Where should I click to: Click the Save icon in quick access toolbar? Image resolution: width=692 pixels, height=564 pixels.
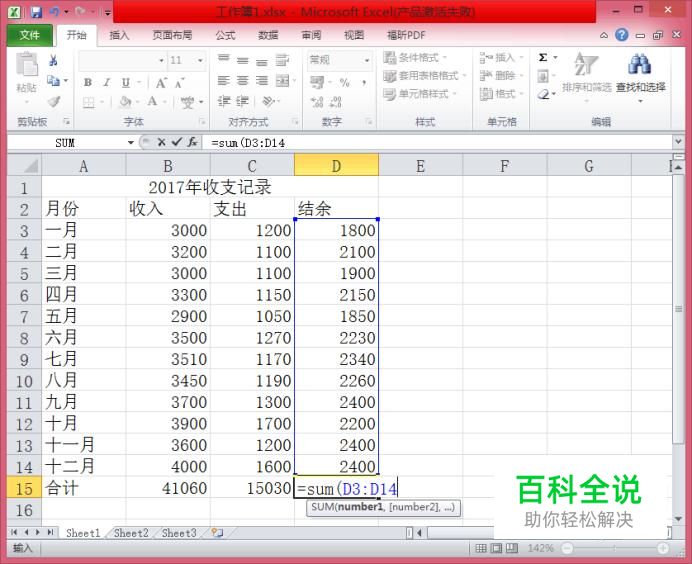(x=36, y=12)
